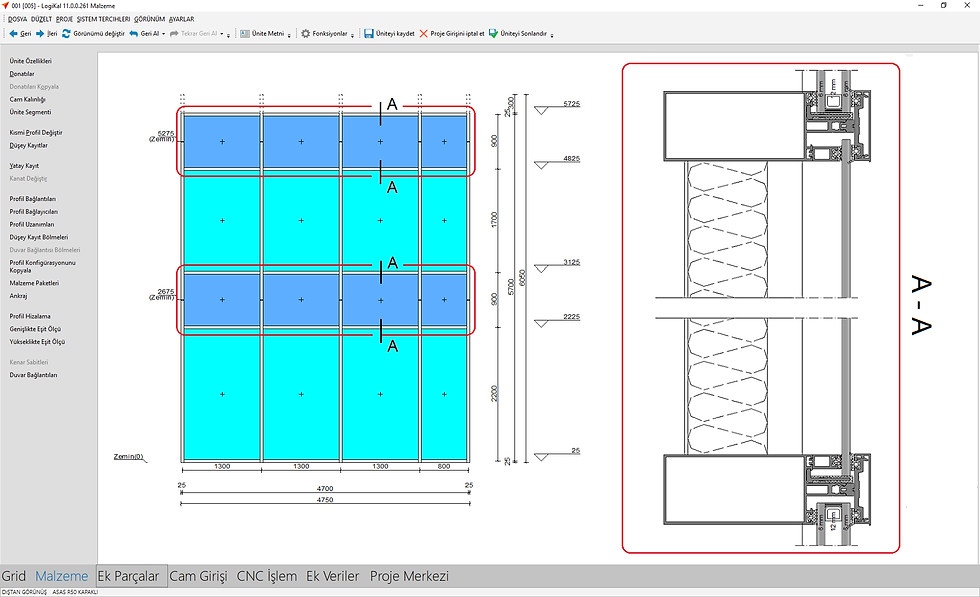Open Ünite Özellikleri in sidebar
Viewport: 980px width, 597px height.
[x=31, y=61]
